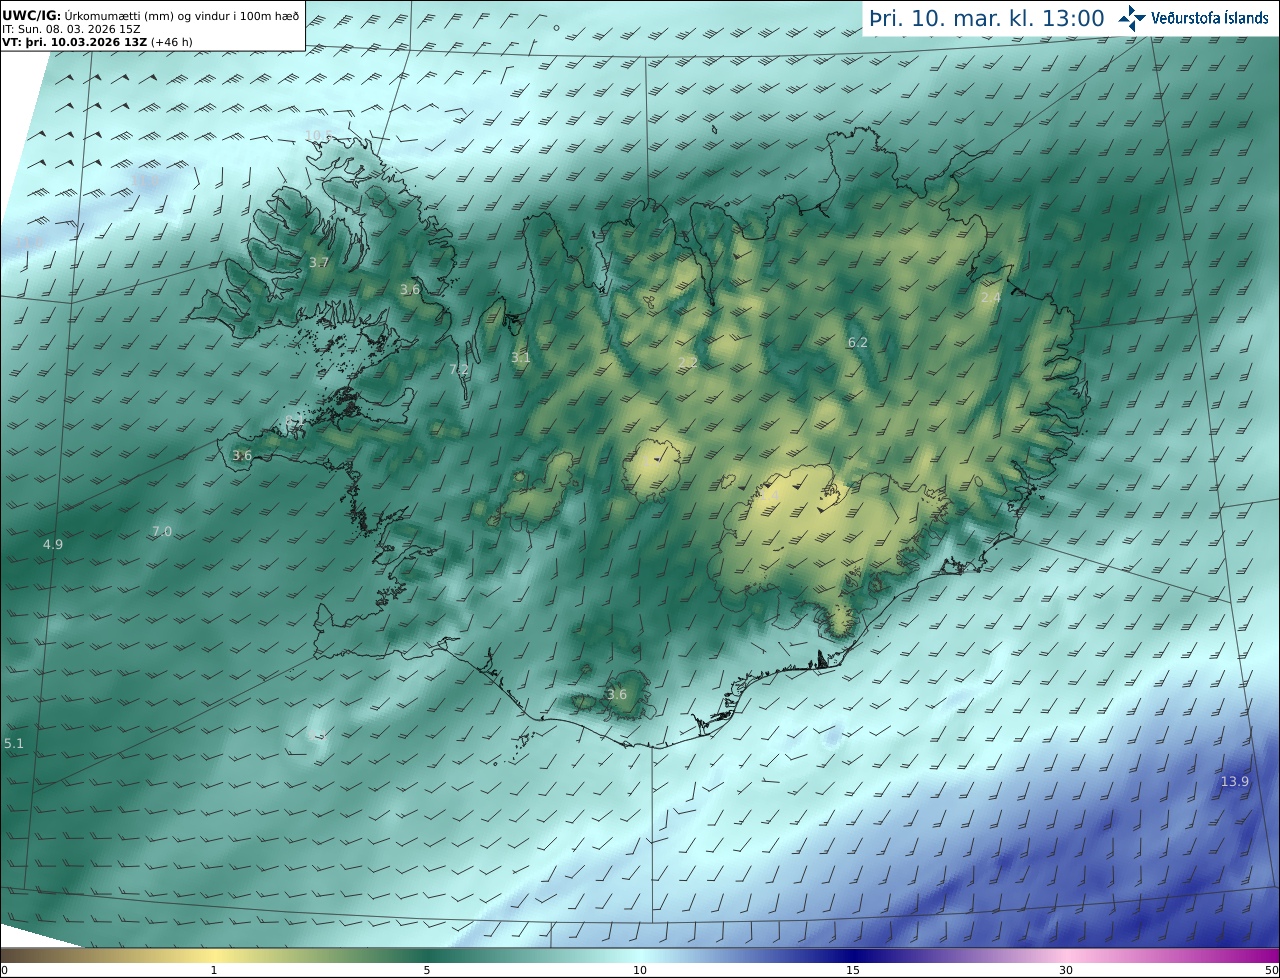Click the 7.0 value on the map
Image resolution: width=1280 pixels, height=978 pixels.
click(x=161, y=531)
